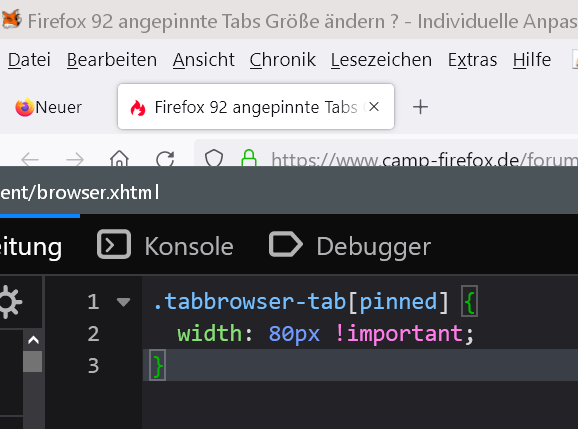The image size is (578, 429).
Task: Select the pinned Neuer tab
Action: point(49,107)
